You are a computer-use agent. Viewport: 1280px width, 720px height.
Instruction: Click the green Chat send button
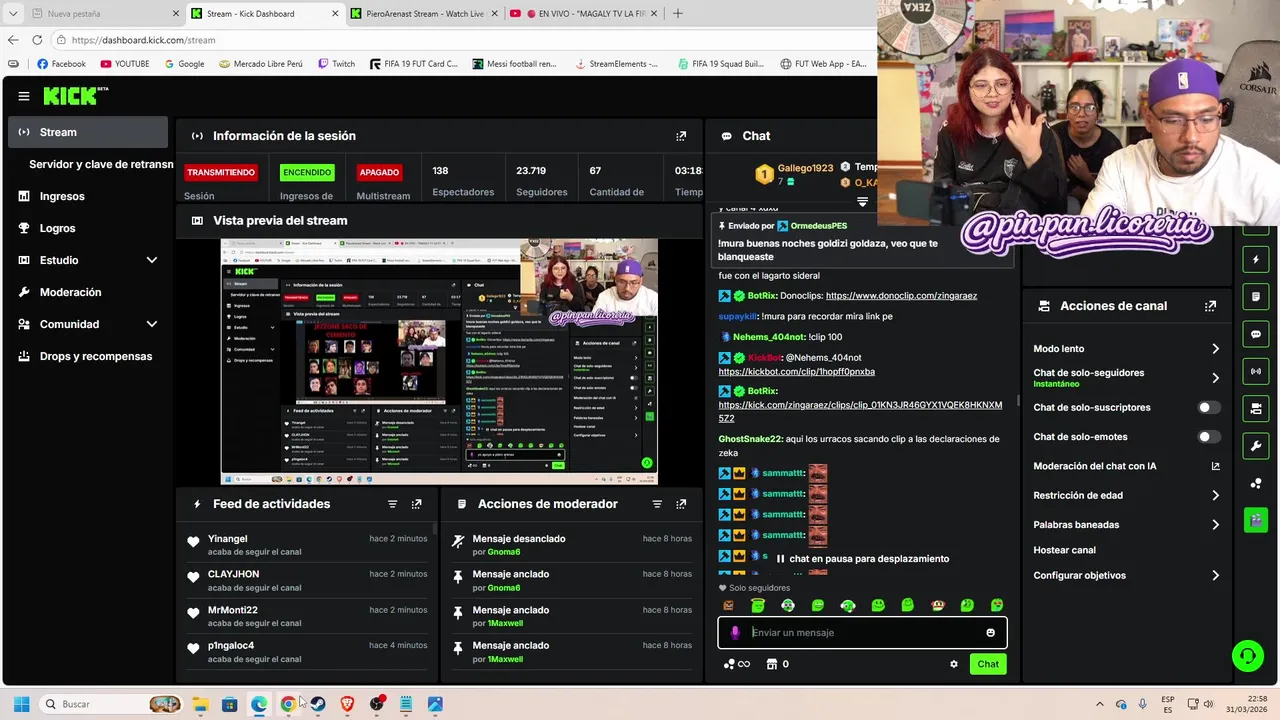(x=988, y=664)
